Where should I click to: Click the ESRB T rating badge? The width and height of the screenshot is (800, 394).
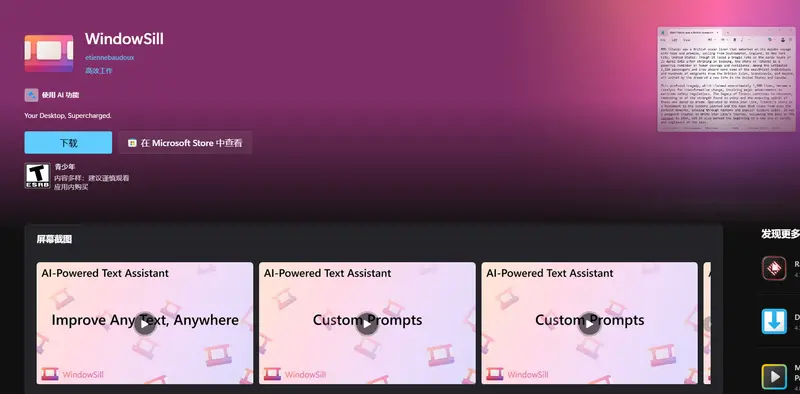coord(38,176)
